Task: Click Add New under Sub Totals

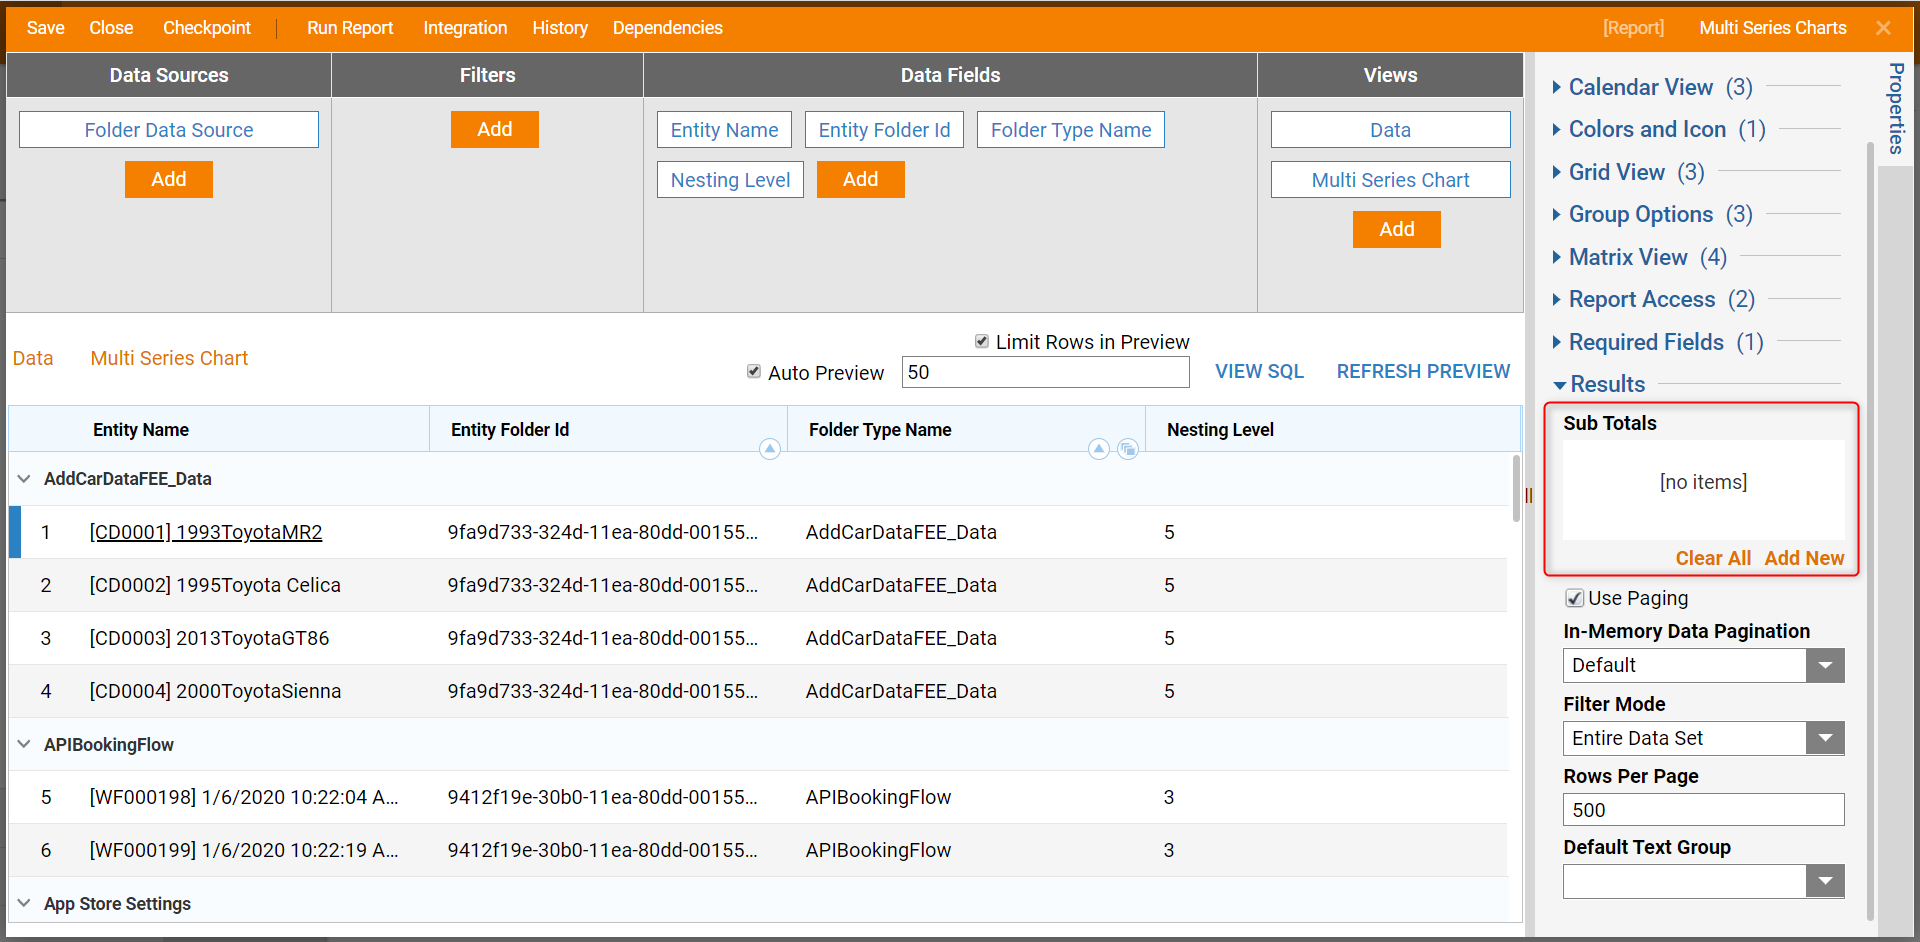Action: pos(1804,558)
